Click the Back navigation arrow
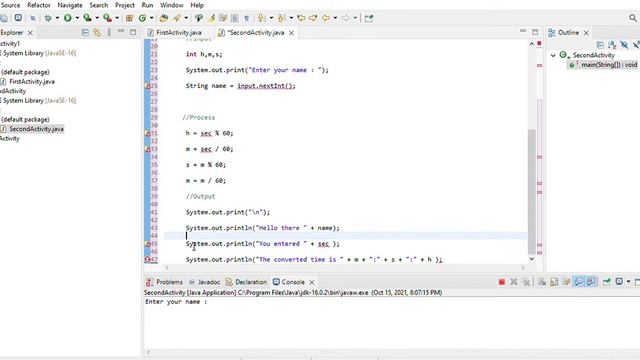This screenshot has width=640, height=360. pyautogui.click(x=326, y=18)
